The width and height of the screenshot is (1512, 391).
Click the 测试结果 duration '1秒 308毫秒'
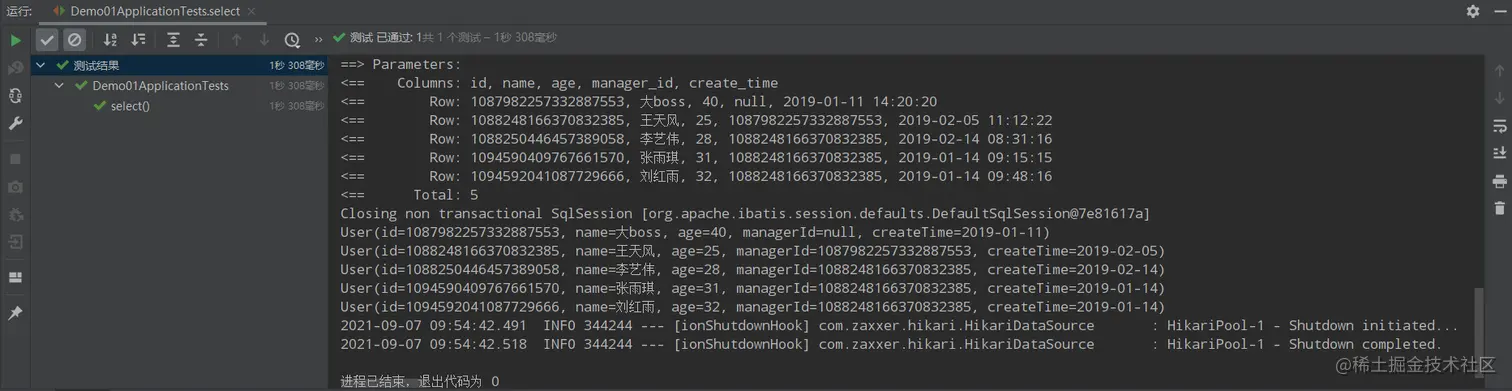pyautogui.click(x=297, y=66)
